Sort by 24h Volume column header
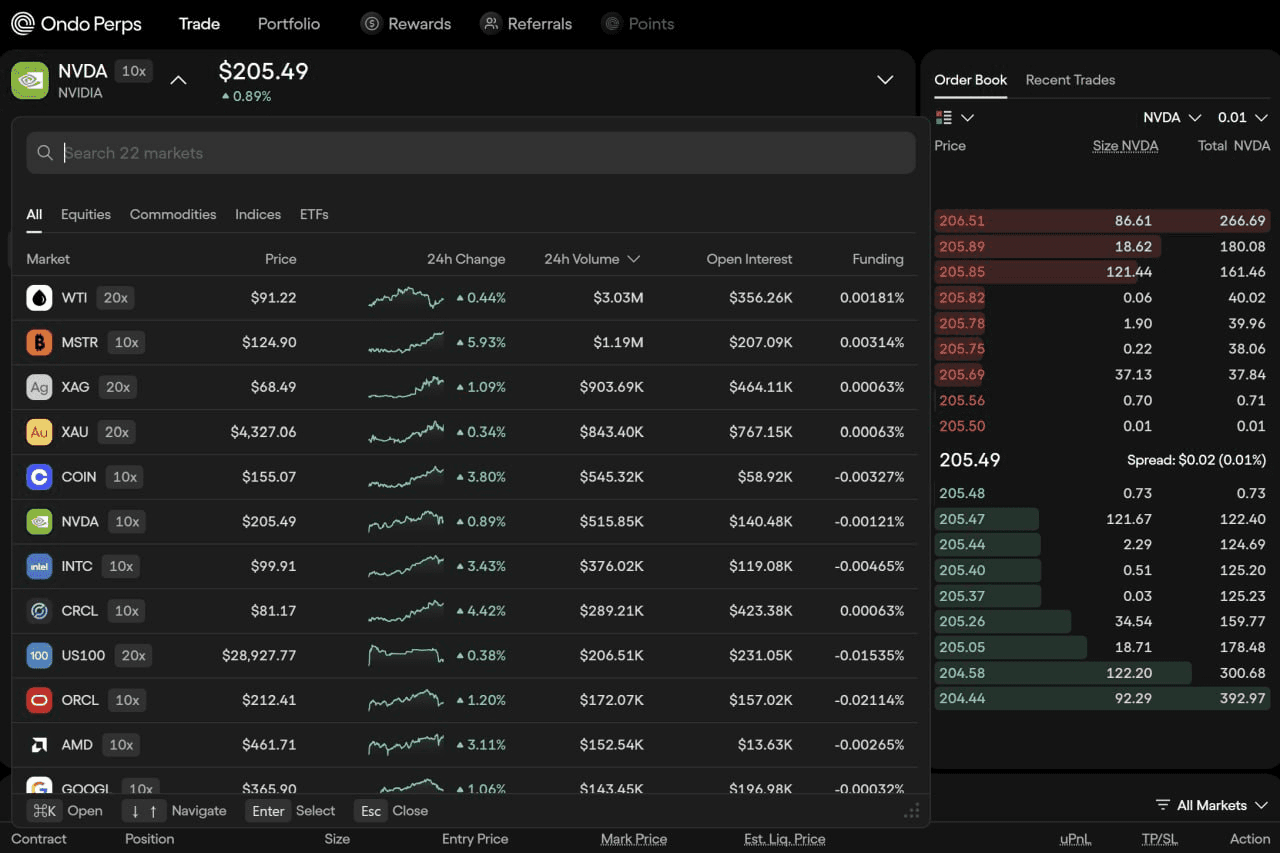1280x853 pixels. pos(592,259)
